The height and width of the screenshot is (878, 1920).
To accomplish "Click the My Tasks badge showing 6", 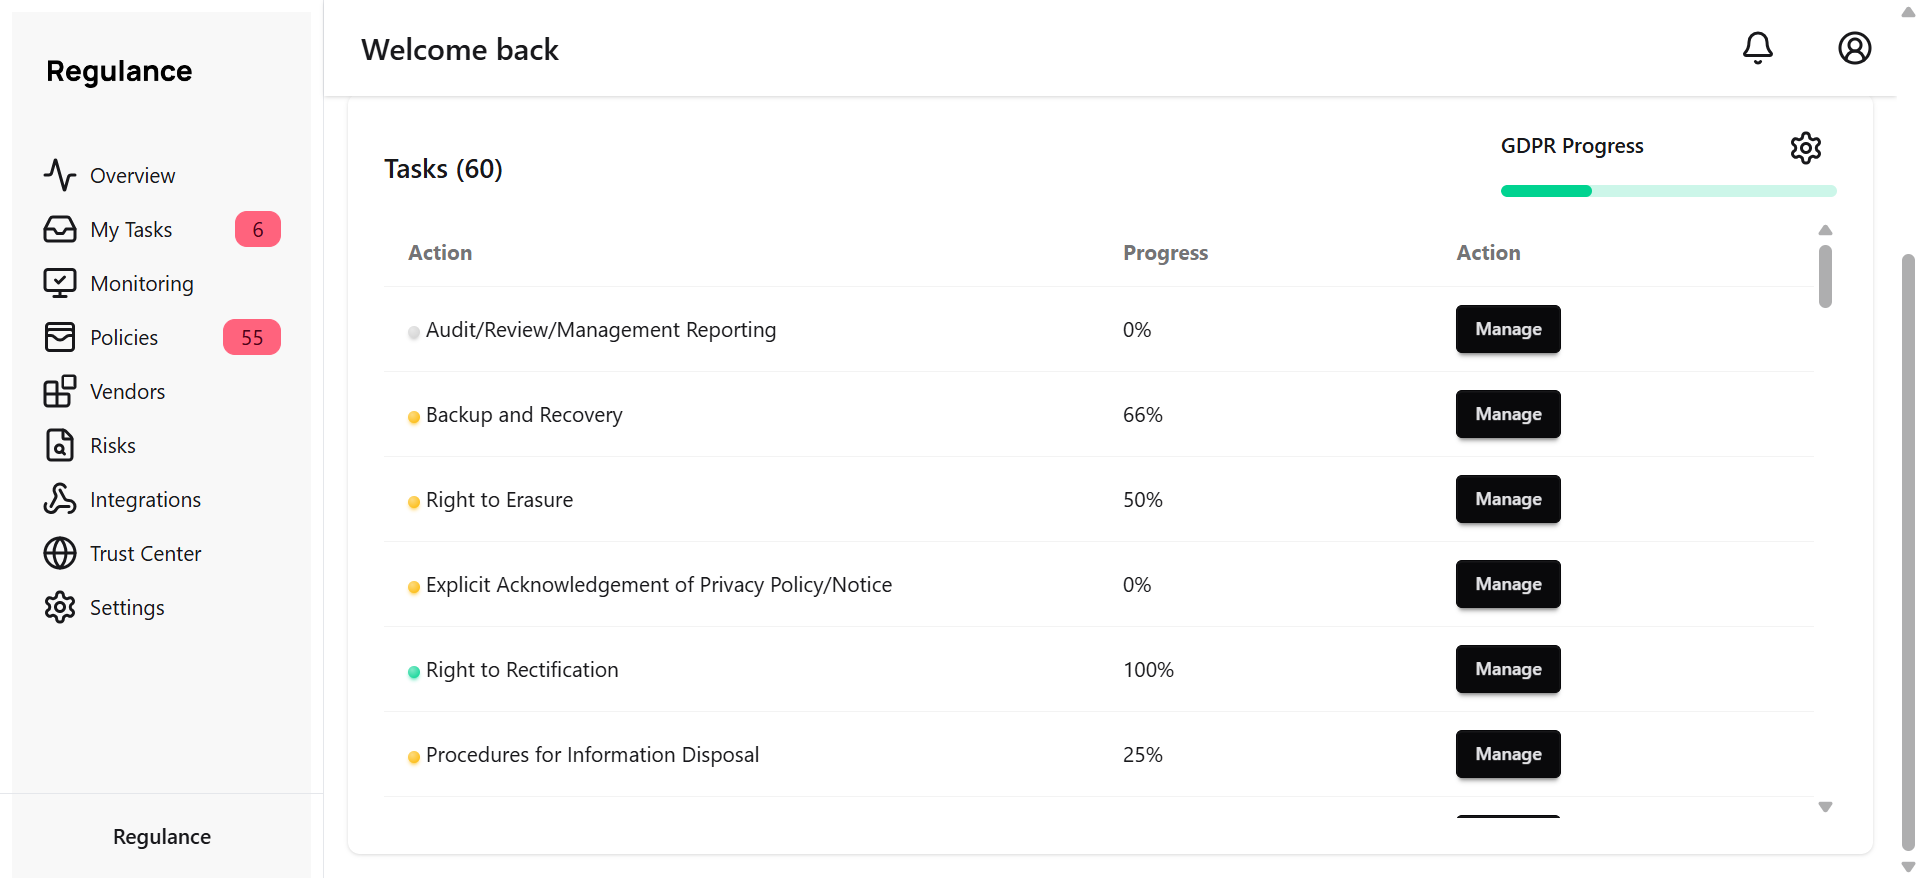I will pyautogui.click(x=257, y=229).
